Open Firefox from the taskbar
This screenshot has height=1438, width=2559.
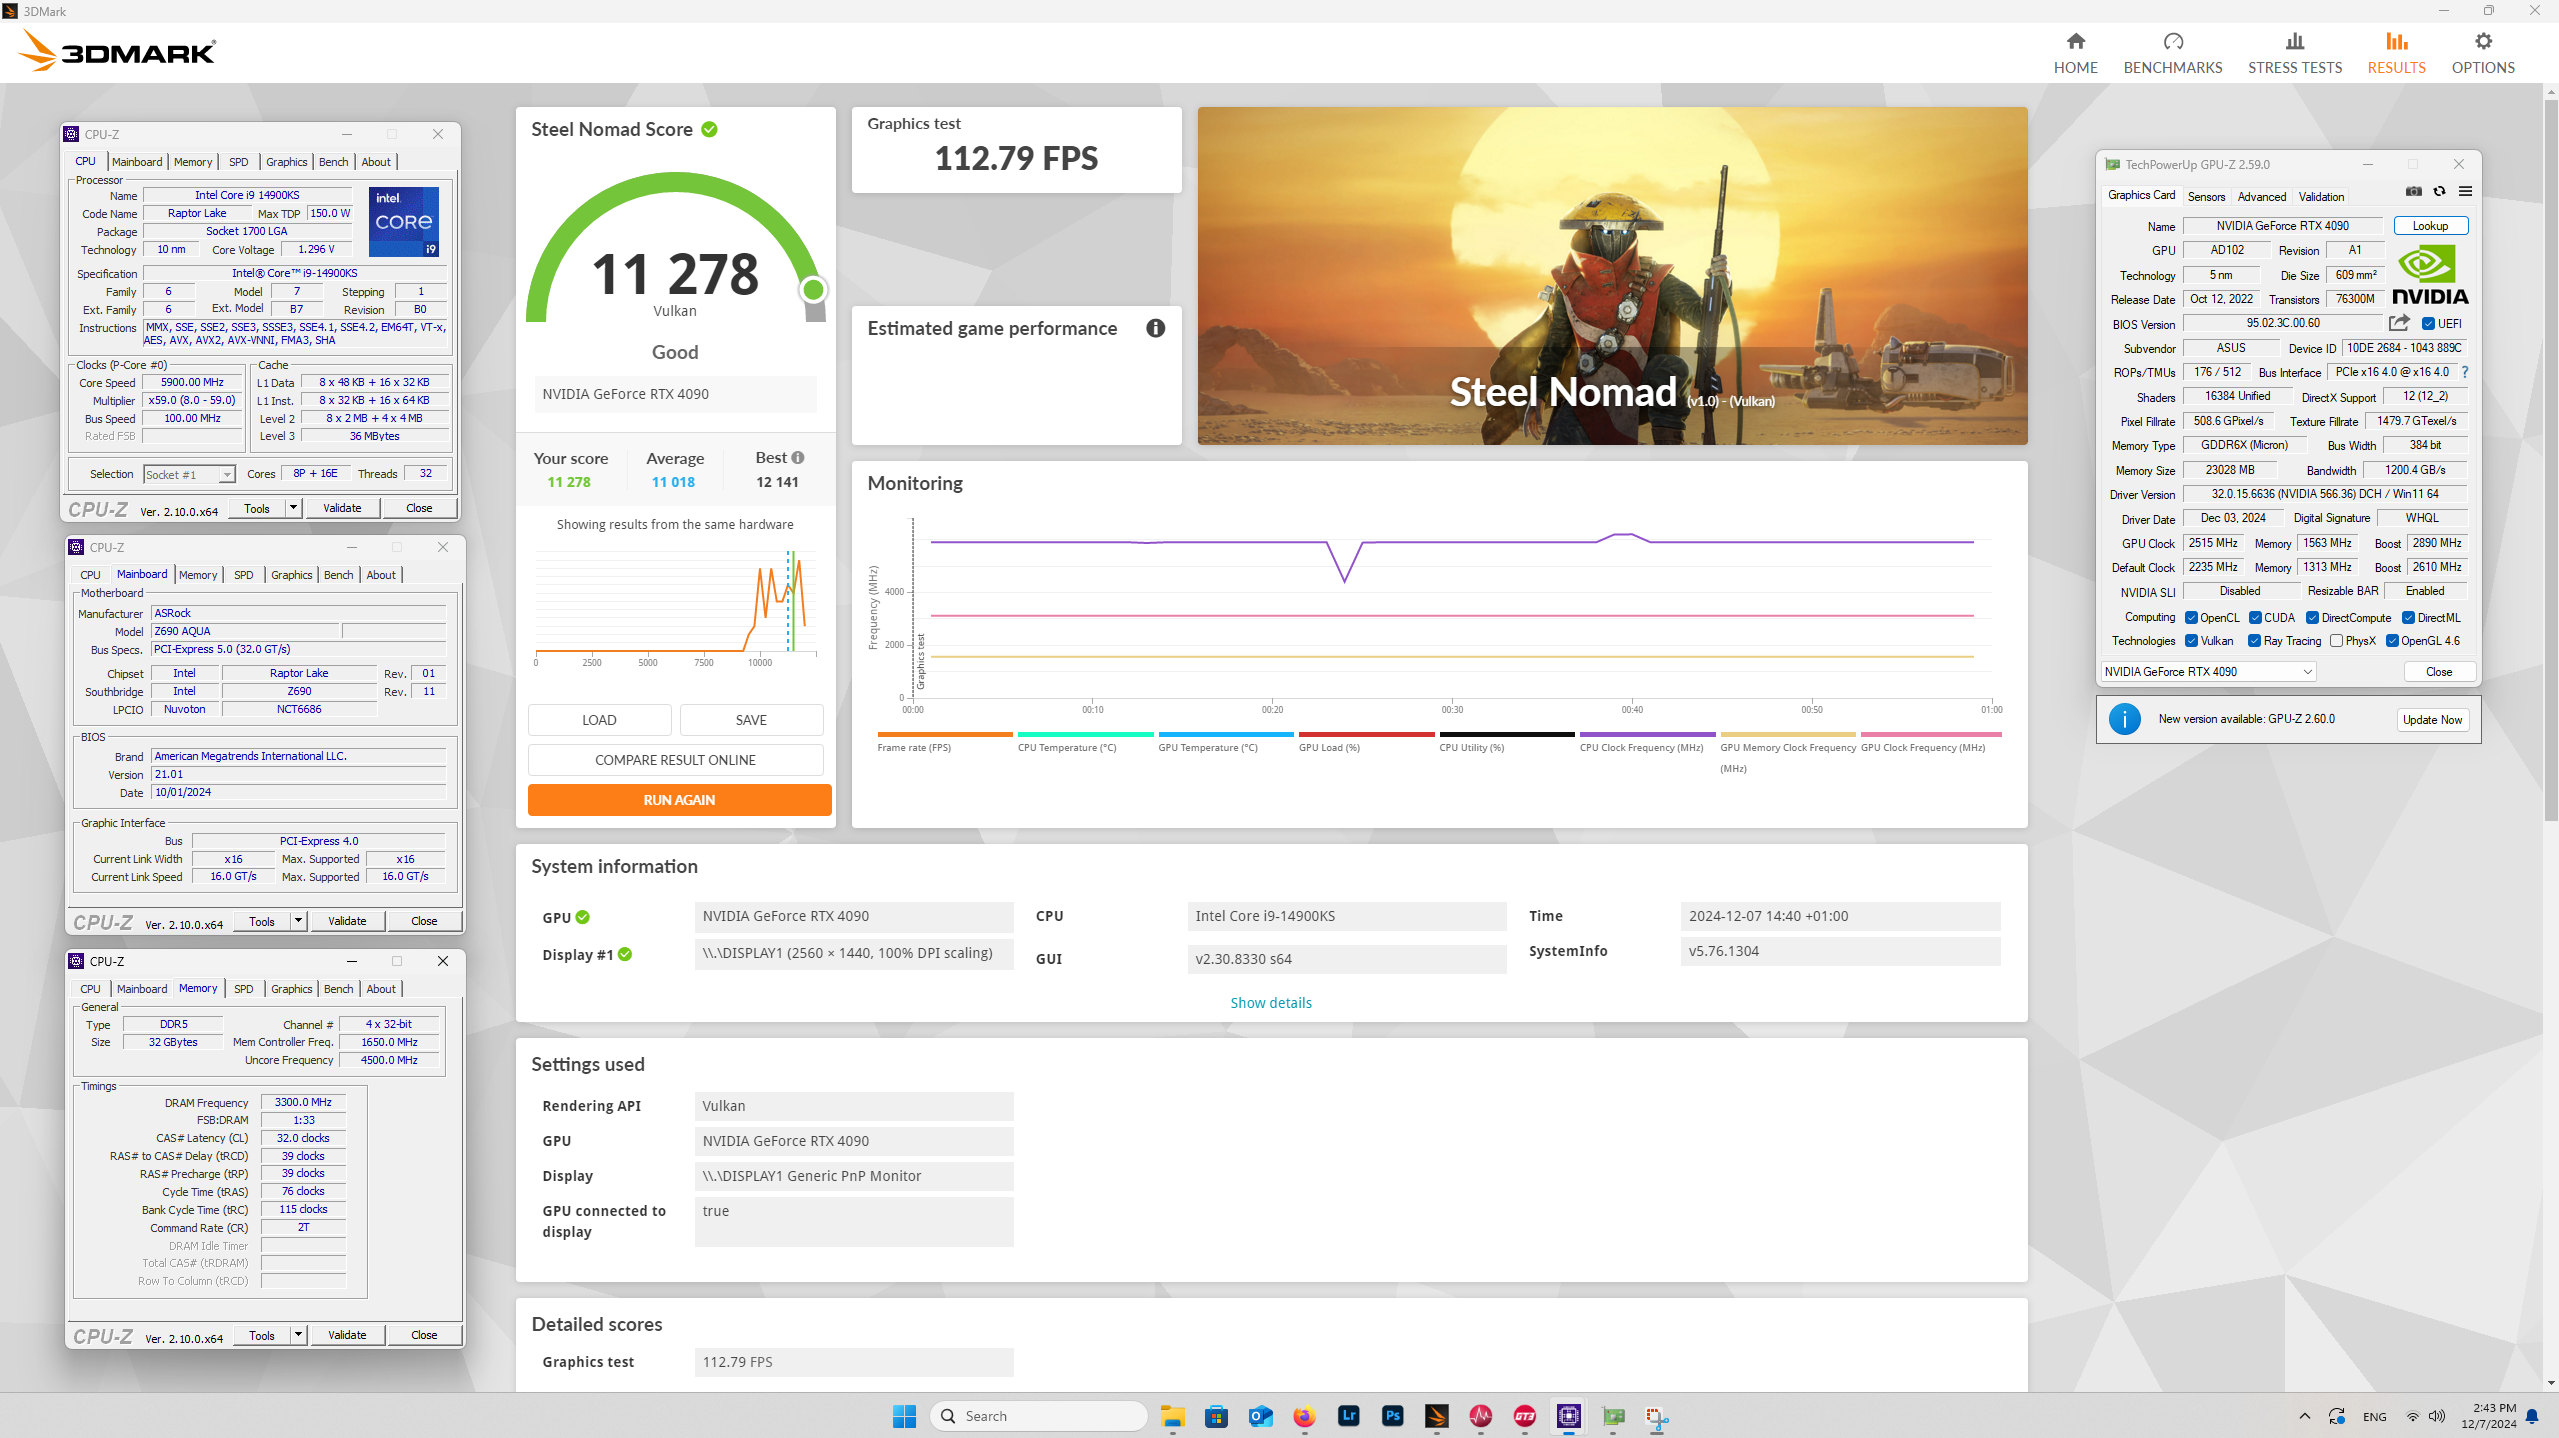click(1304, 1416)
